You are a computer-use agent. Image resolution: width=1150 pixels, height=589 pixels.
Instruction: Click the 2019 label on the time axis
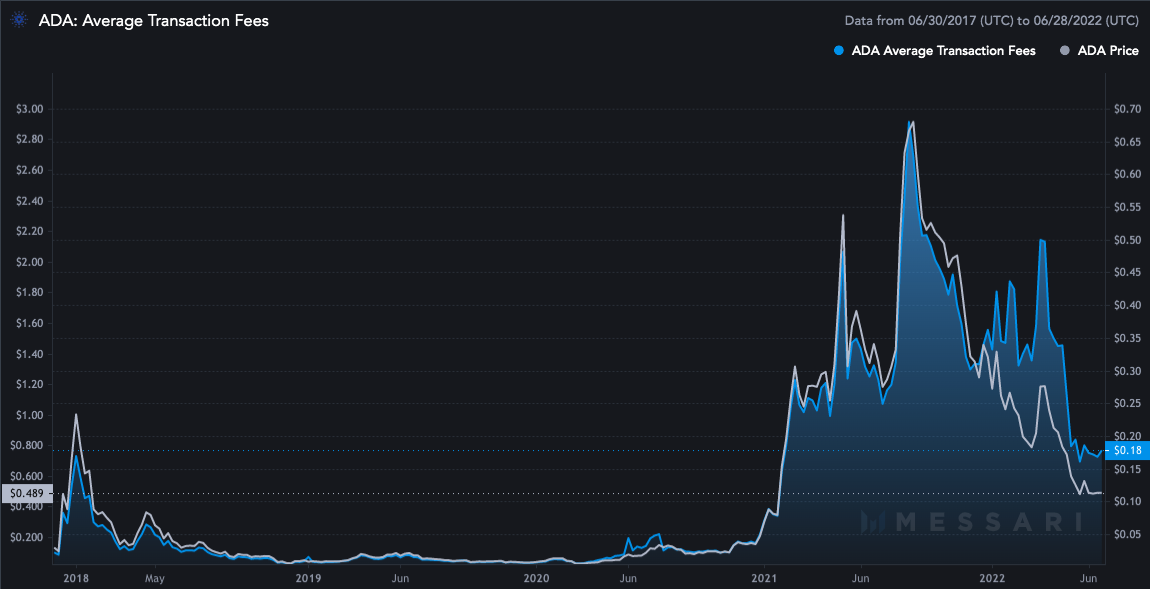[x=309, y=578]
